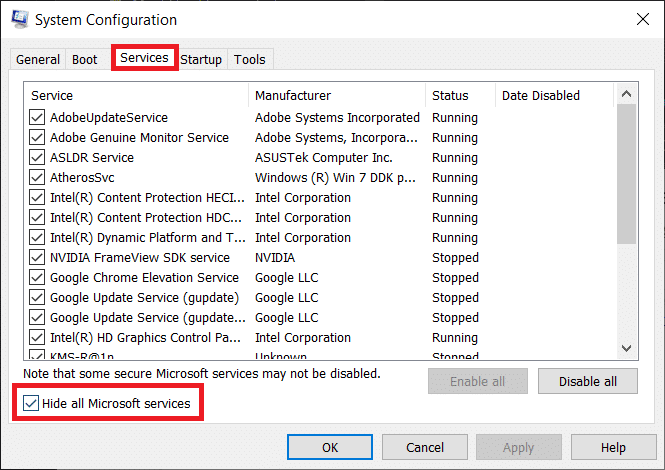
Task: Uncheck the AdobeUpdateService checkbox
Action: (x=37, y=118)
